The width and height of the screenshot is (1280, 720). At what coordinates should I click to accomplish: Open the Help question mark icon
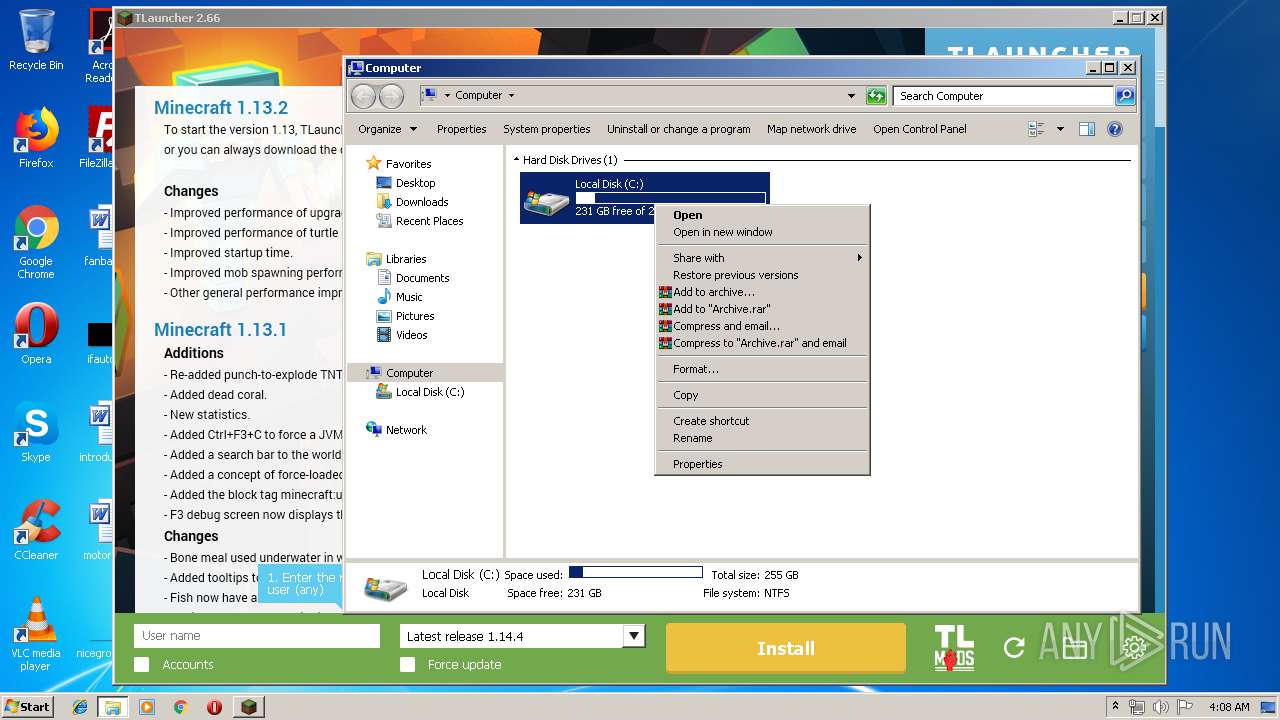pos(1115,129)
